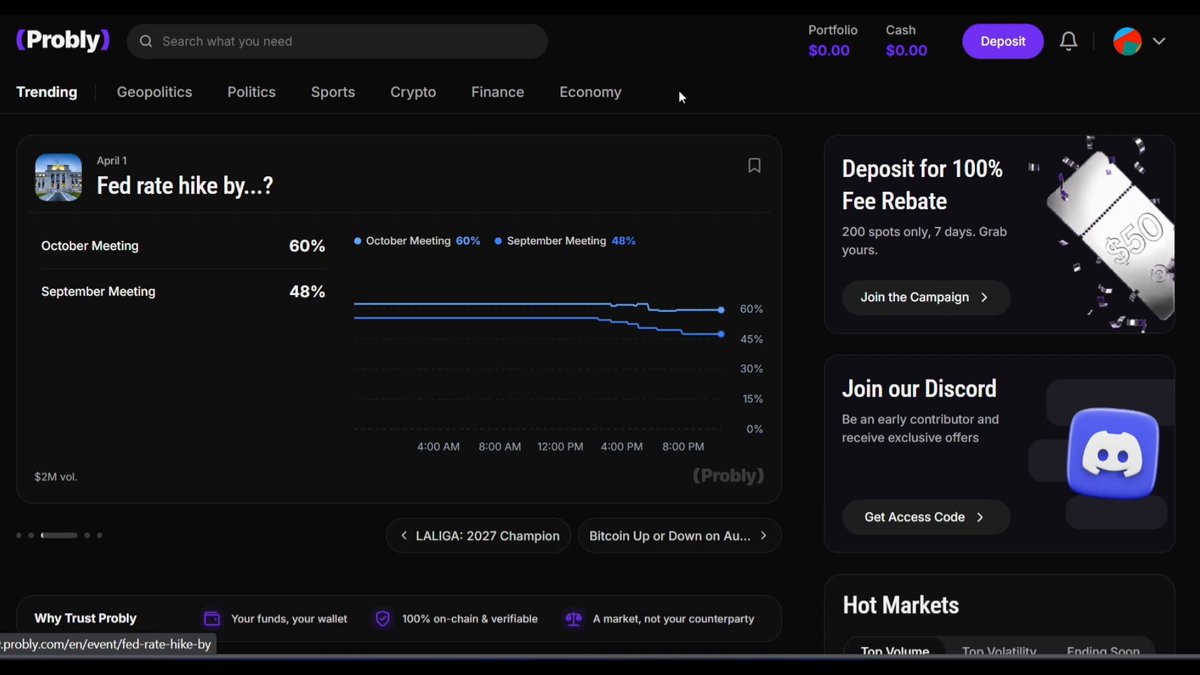The width and height of the screenshot is (1200, 675).
Task: Open the Geopolitics category
Action: [154, 92]
